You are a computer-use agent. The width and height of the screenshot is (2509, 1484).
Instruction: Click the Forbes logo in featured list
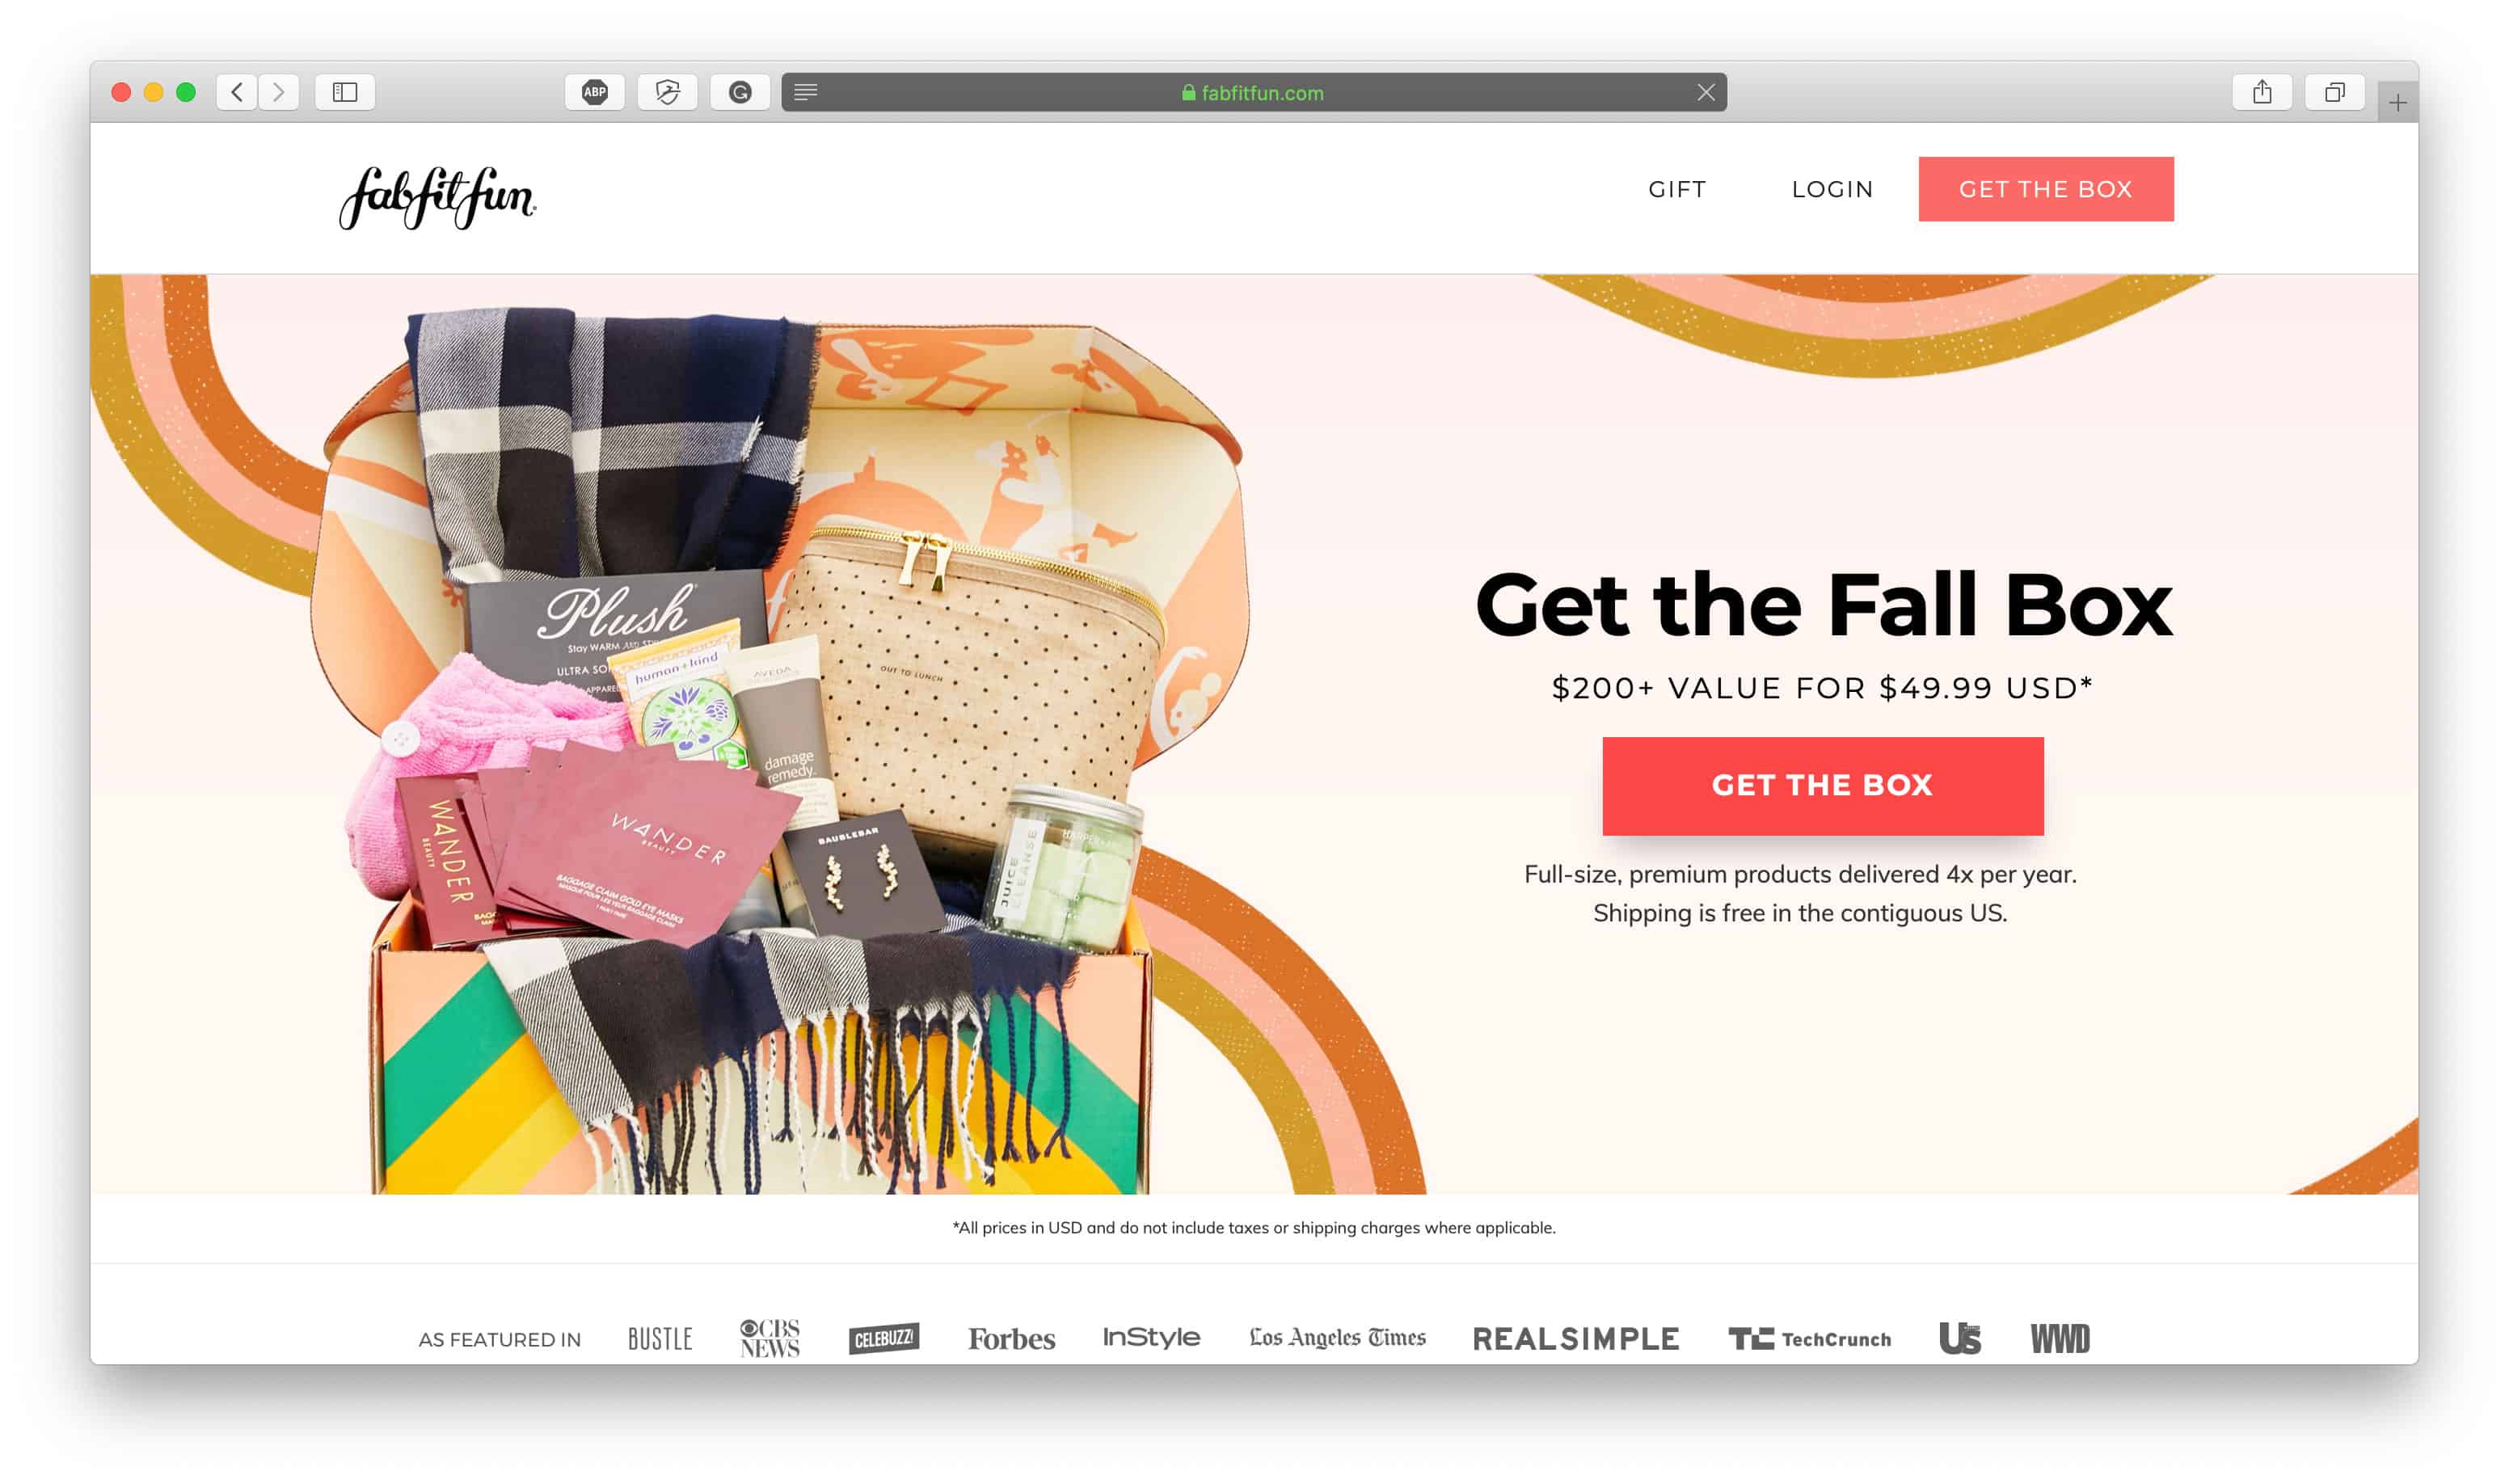point(1011,1338)
